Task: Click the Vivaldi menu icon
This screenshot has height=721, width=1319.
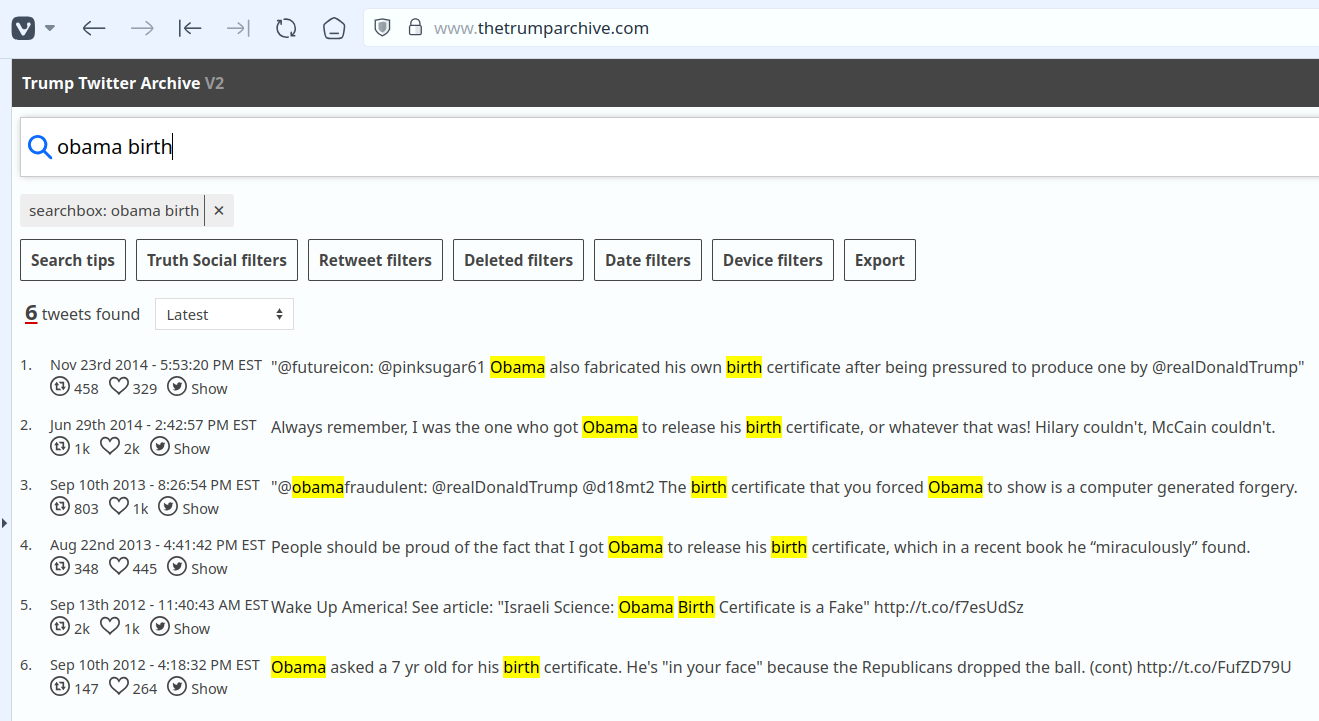Action: [x=25, y=28]
